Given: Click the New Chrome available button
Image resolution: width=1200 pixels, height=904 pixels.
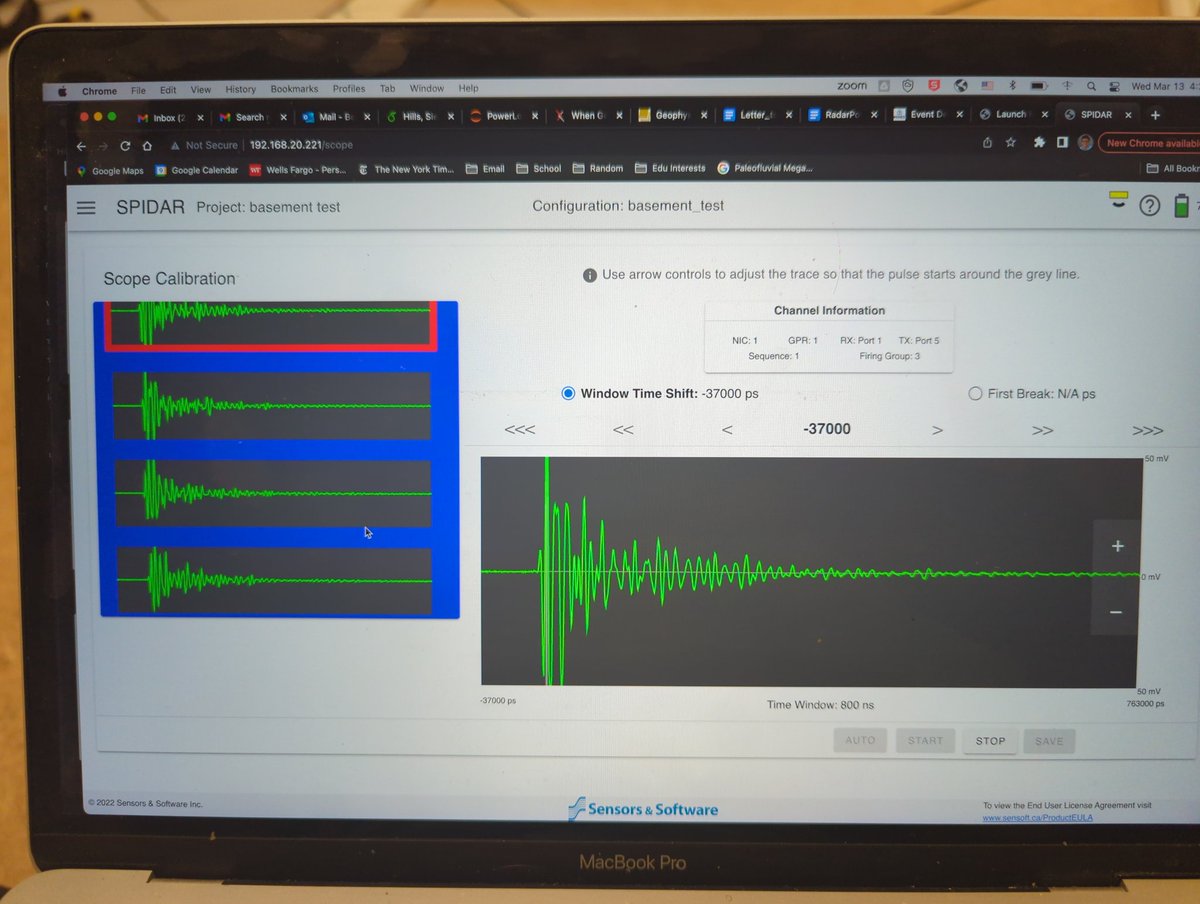Looking at the screenshot, I should click(x=1150, y=143).
